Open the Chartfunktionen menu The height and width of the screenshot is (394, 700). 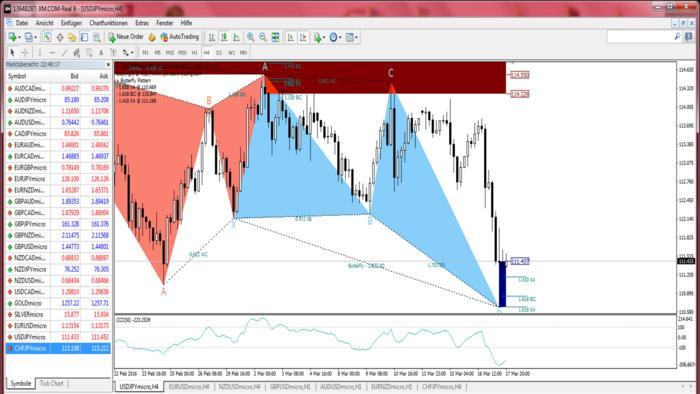pos(108,23)
